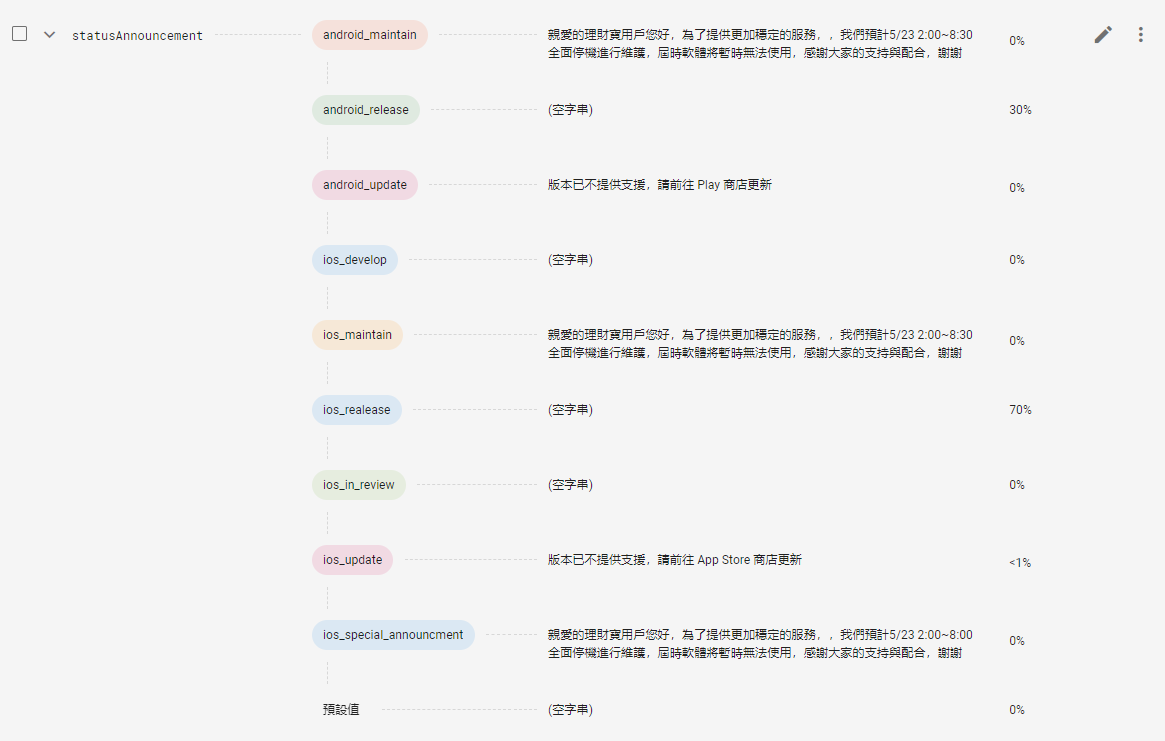Tick the statusAnnouncement checkbox
1165x741 pixels.
[x=20, y=34]
